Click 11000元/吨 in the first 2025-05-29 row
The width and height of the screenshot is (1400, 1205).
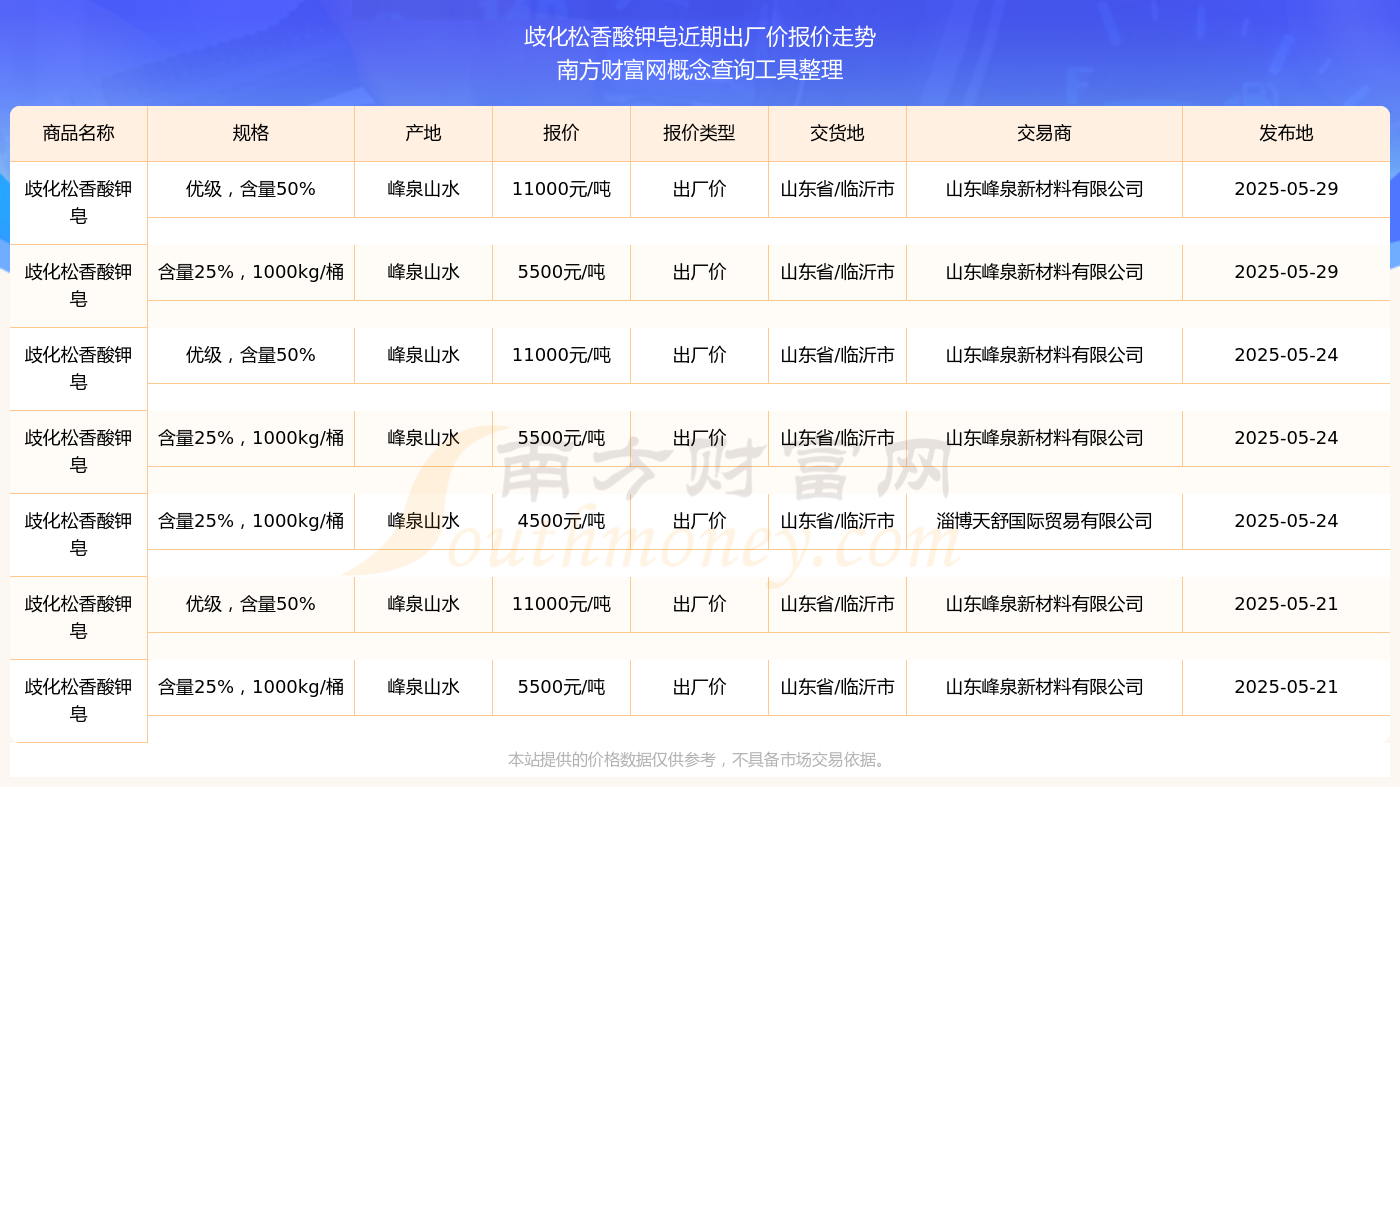[562, 189]
